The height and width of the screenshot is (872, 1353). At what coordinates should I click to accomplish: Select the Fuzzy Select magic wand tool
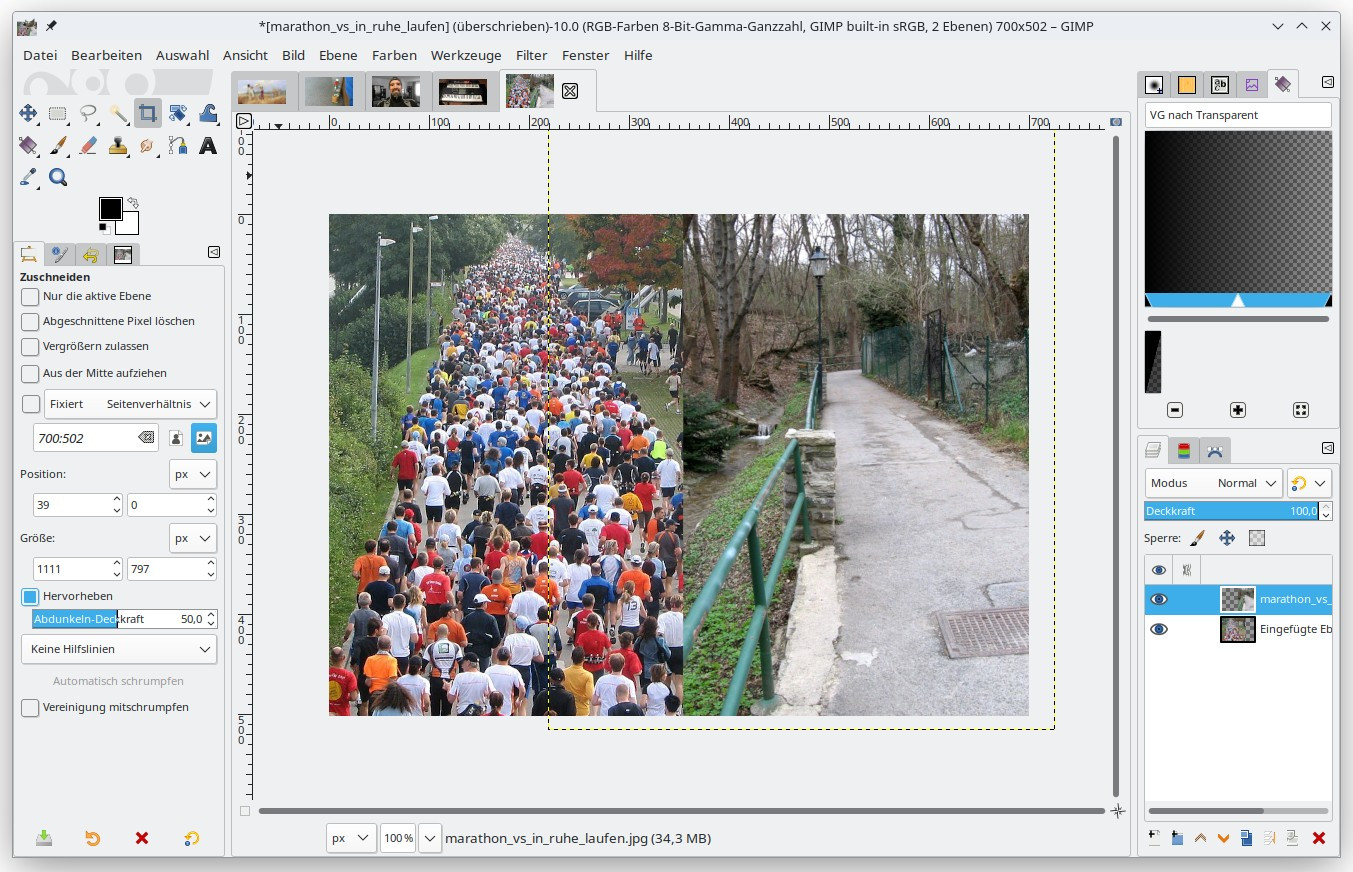tap(118, 114)
